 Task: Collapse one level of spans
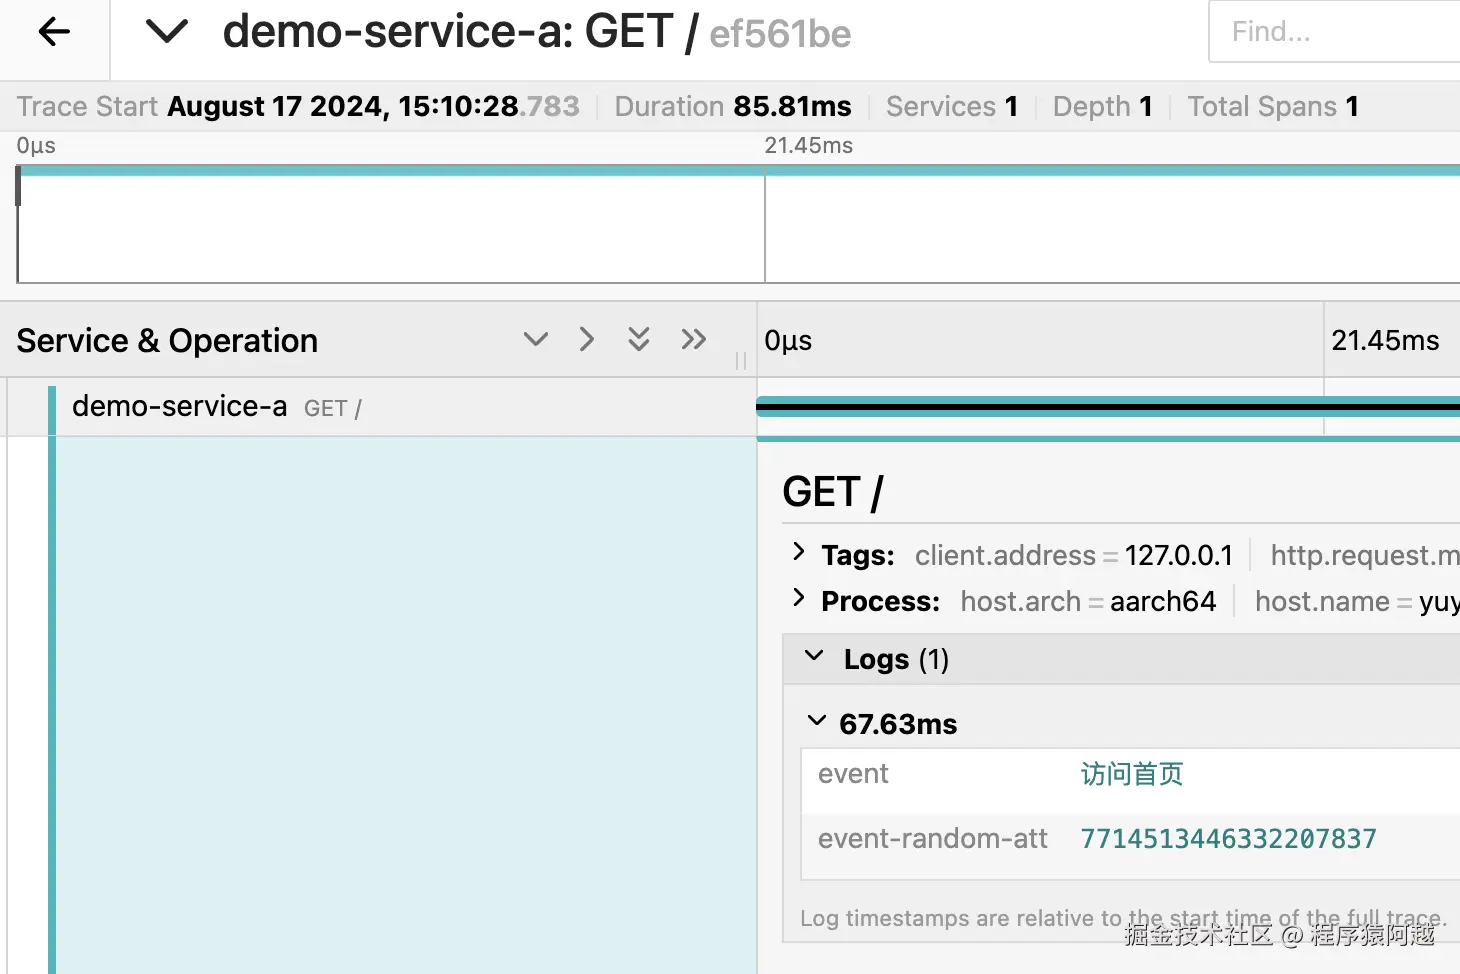click(587, 340)
